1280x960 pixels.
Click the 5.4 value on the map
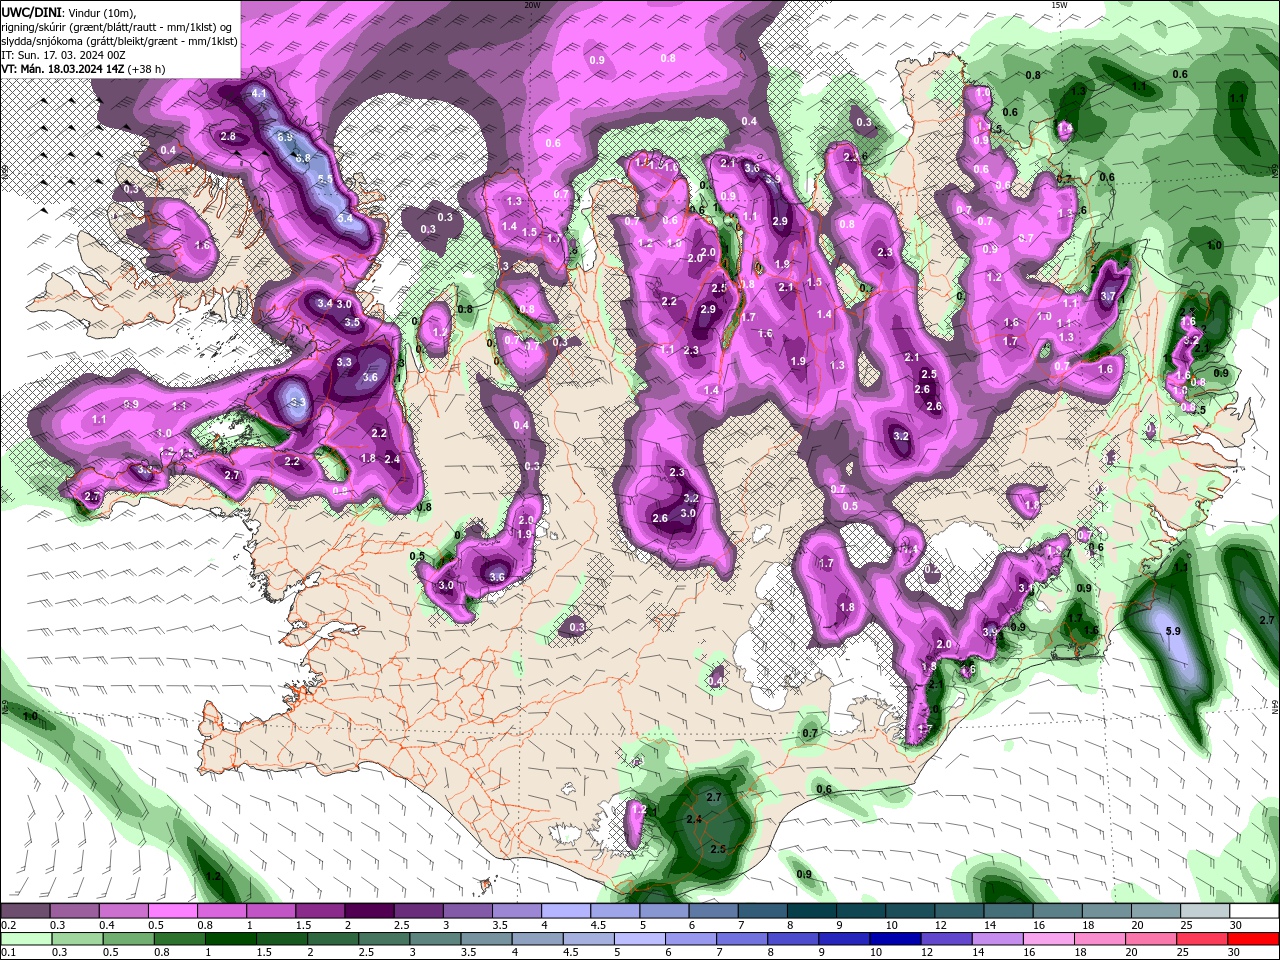tap(345, 218)
